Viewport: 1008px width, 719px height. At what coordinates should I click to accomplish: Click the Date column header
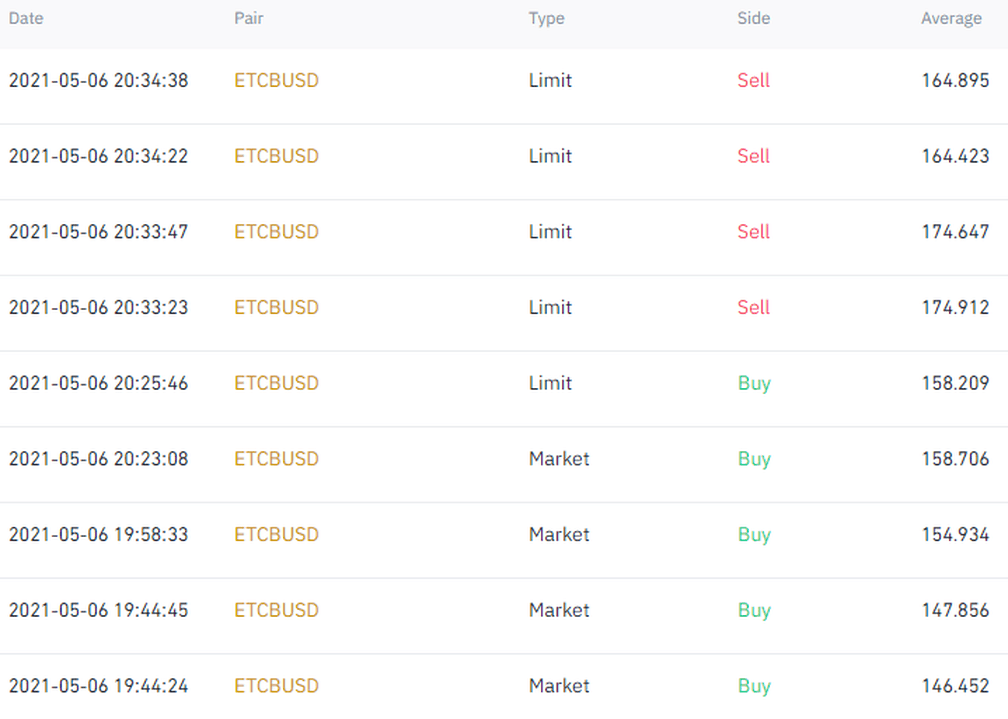pyautogui.click(x=26, y=18)
